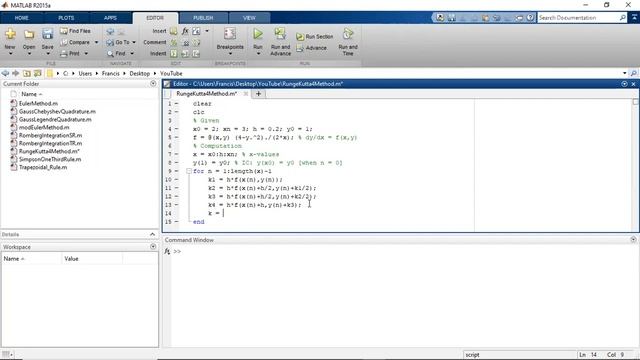Expand the Print dropdown arrow

(x=86, y=53)
